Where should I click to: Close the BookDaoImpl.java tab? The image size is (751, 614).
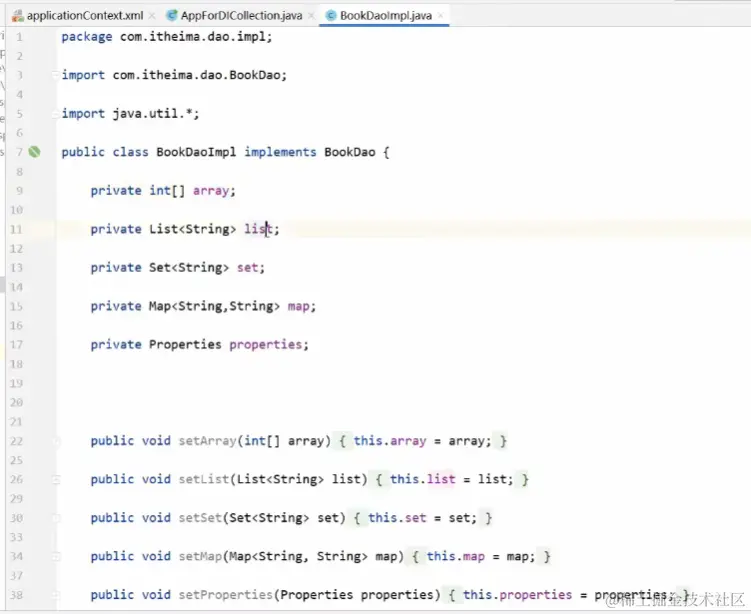point(440,15)
